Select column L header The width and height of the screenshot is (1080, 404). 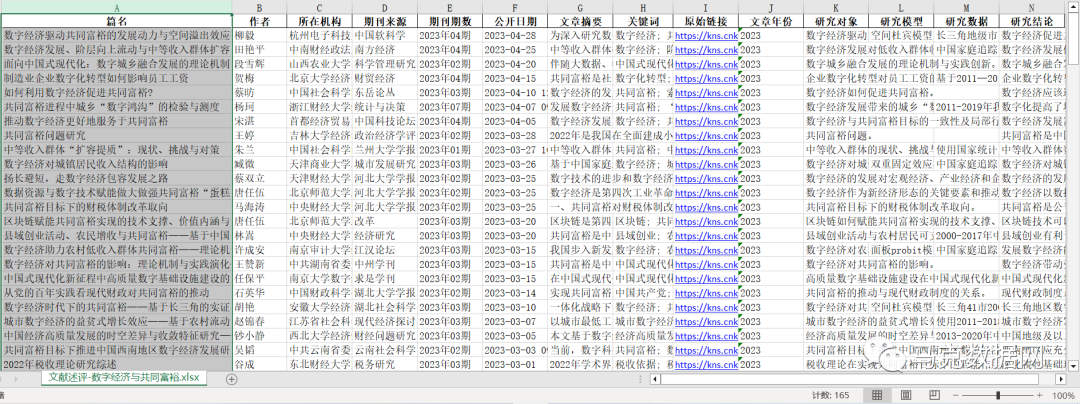click(x=900, y=6)
